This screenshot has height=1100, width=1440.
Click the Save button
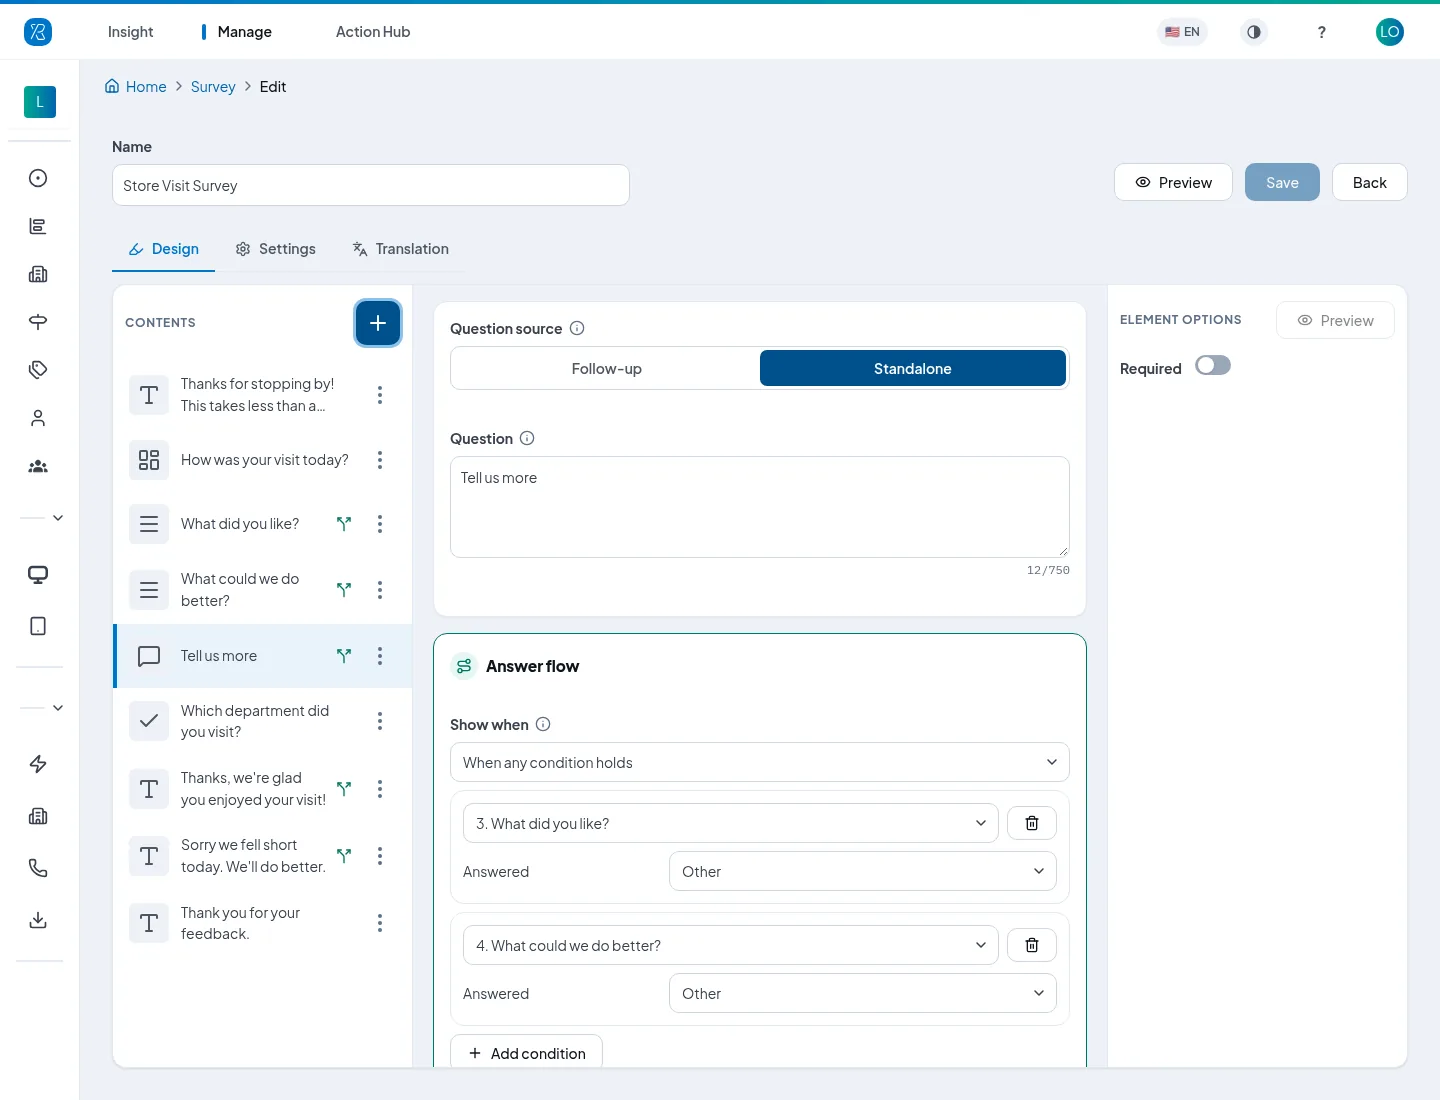[1282, 182]
